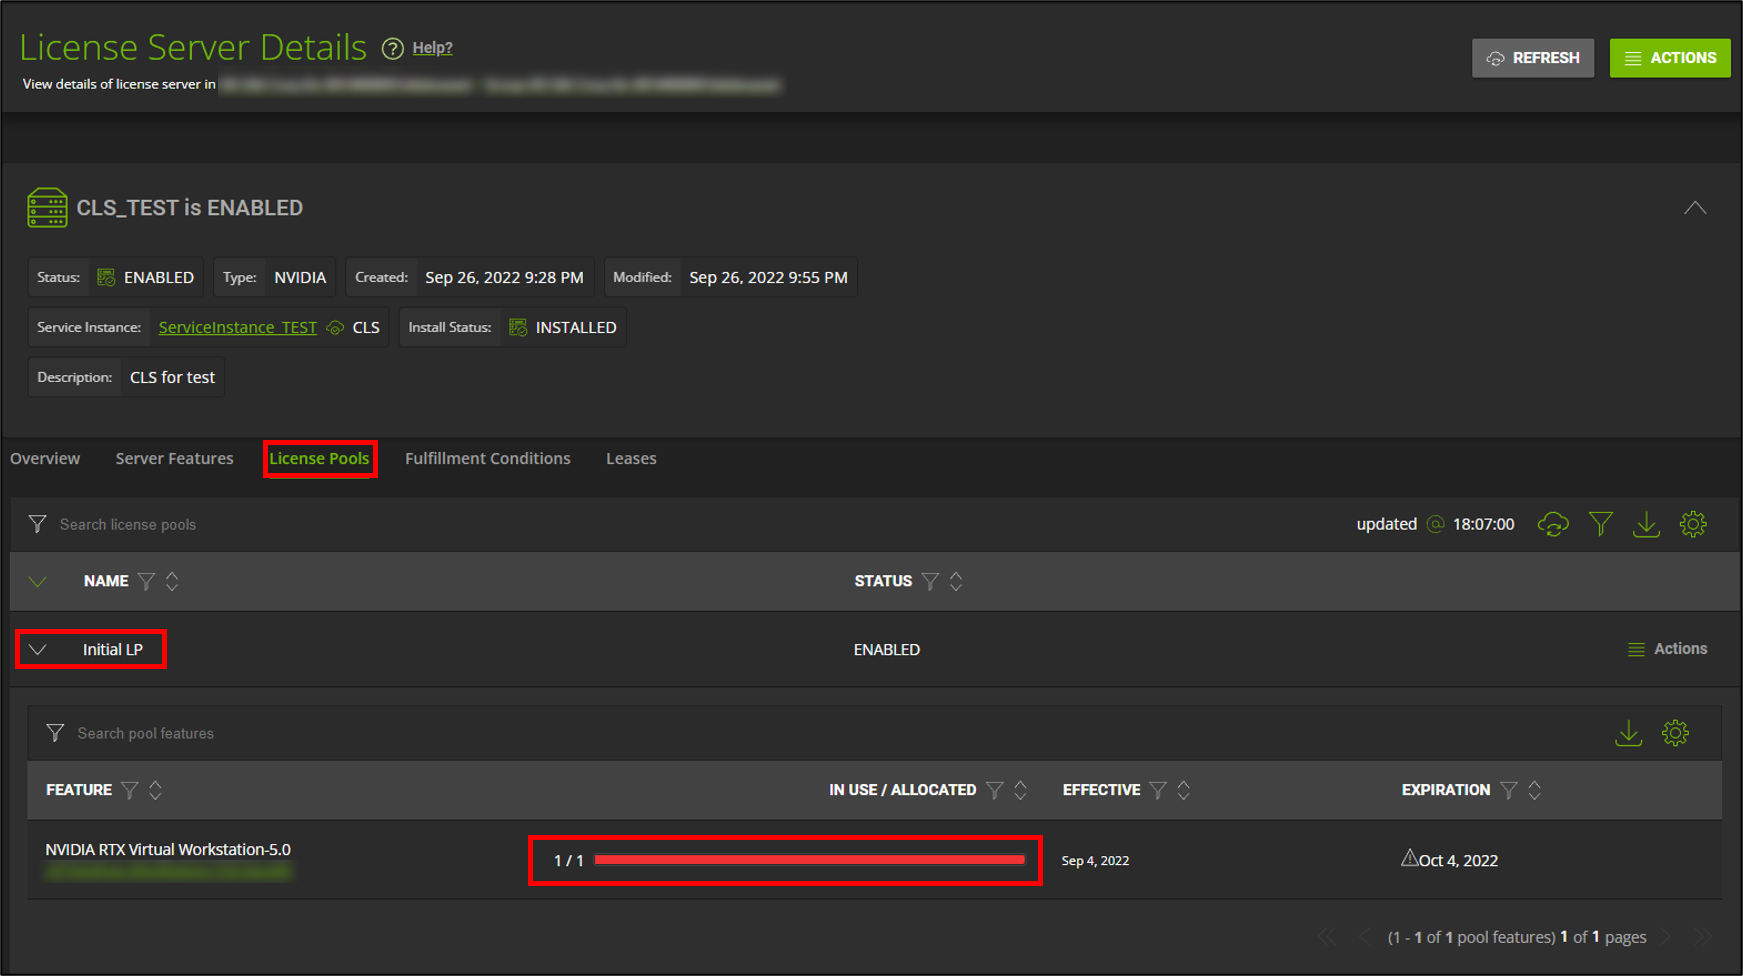Viewport: 1743px width, 976px height.
Task: Open pool features table settings gear
Action: click(x=1676, y=733)
